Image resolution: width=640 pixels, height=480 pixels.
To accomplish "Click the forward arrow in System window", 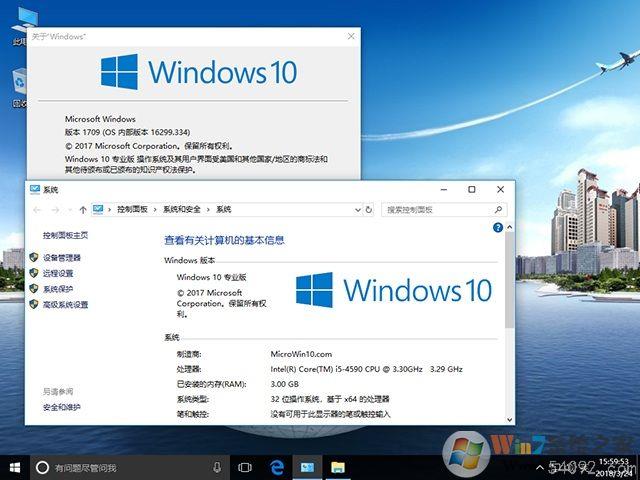I will point(56,210).
